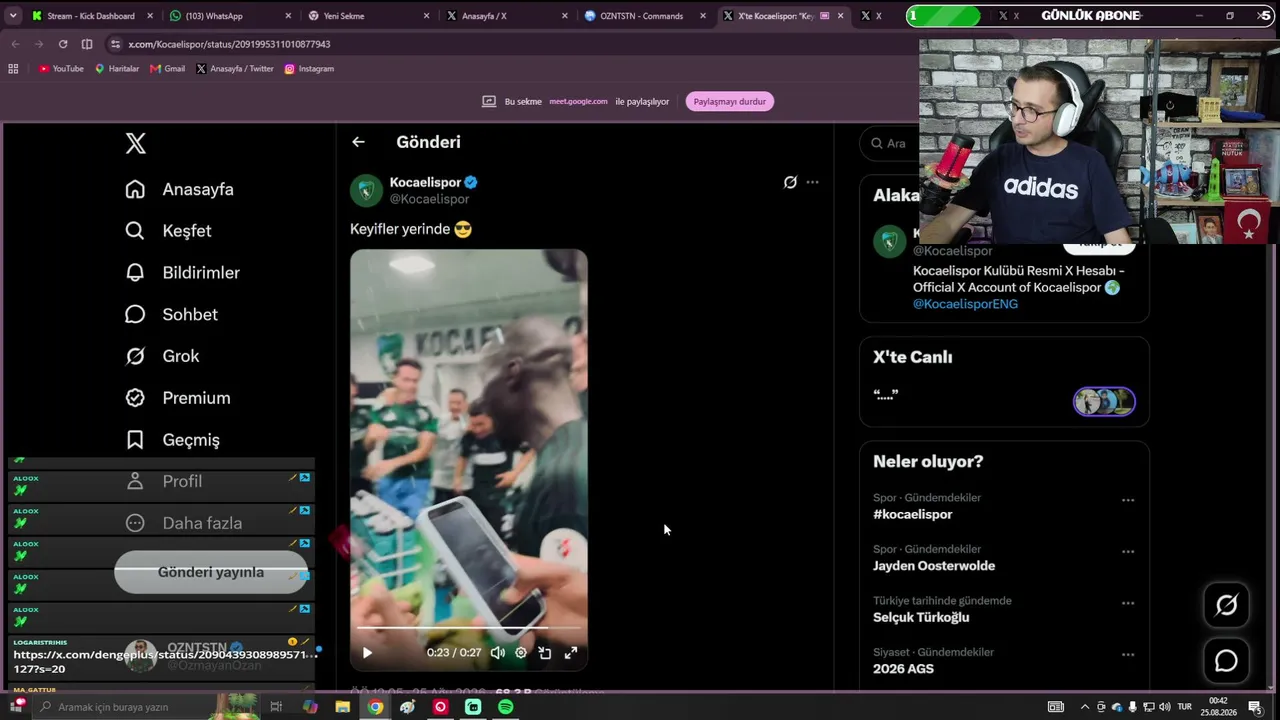
Task: Open the site information icon in address bar
Action: coord(116,44)
